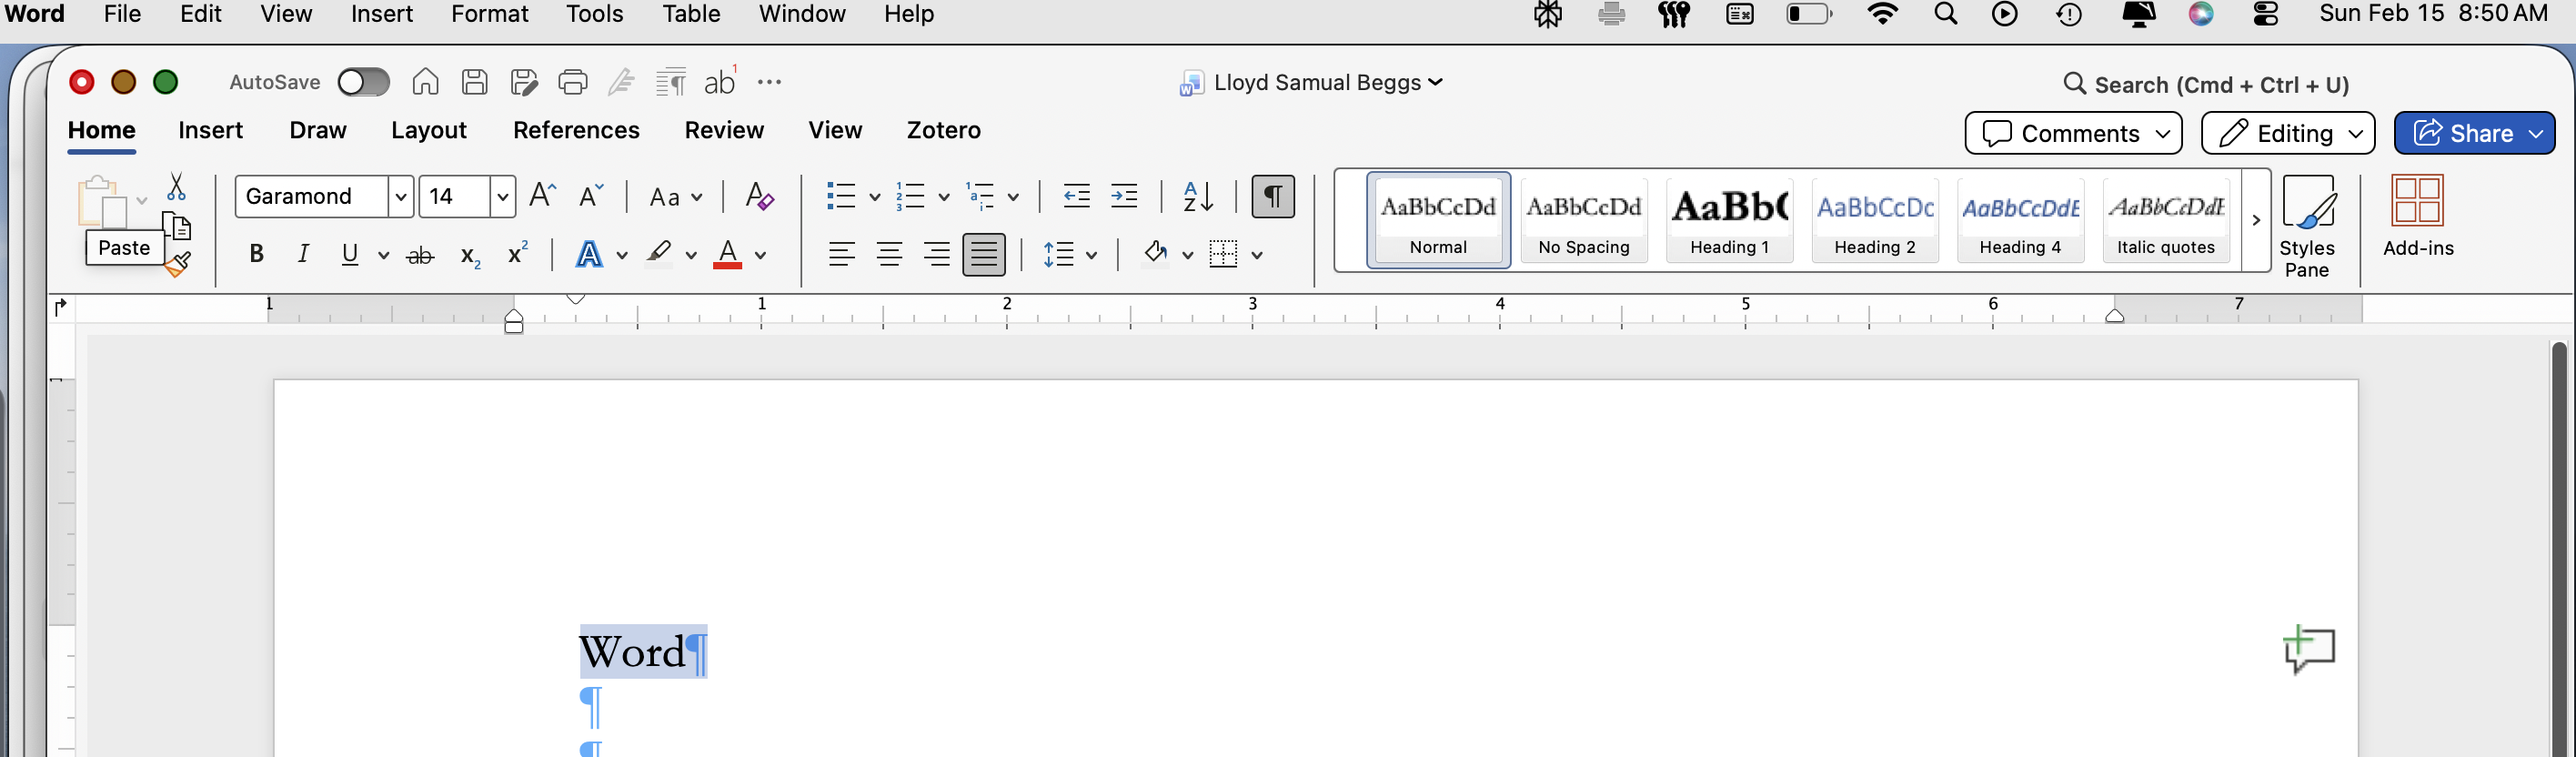Open Format menu in menu bar
Viewport: 2576px width, 757px height.
[x=489, y=14]
